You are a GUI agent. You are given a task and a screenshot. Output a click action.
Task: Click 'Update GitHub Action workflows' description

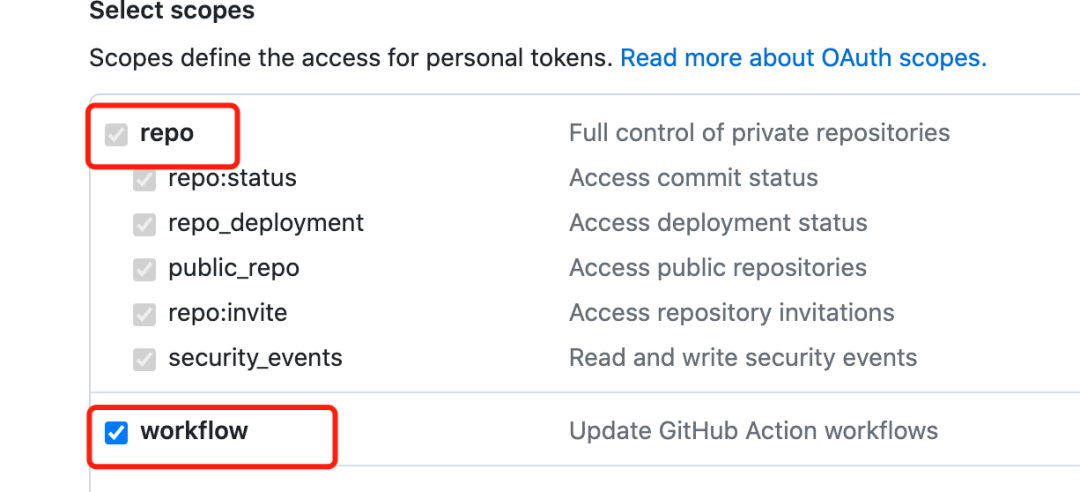point(753,432)
